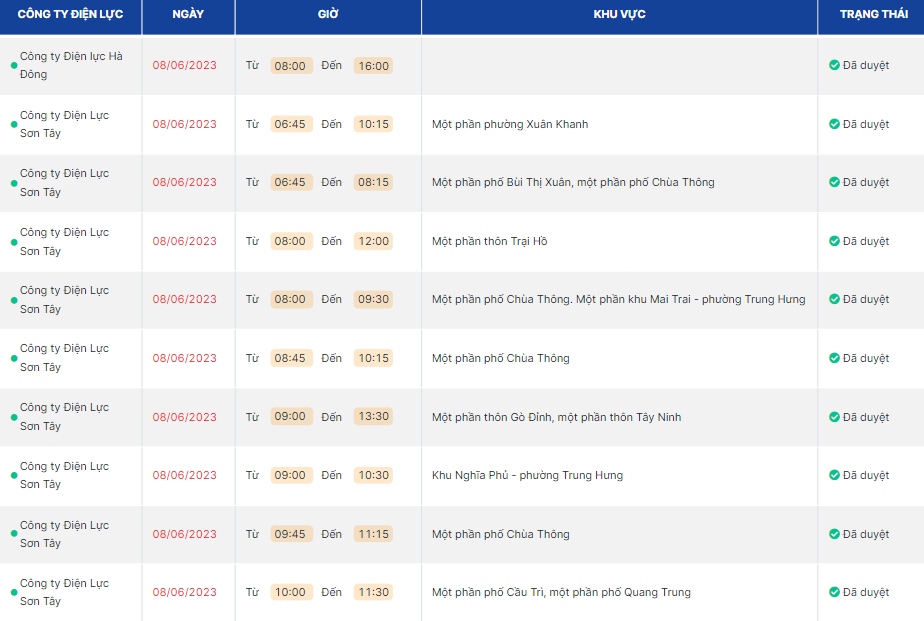The height and width of the screenshot is (621, 924).
Task: Click the date 08/06/2023 in the Nghĩa Phủ row
Action: tap(184, 475)
